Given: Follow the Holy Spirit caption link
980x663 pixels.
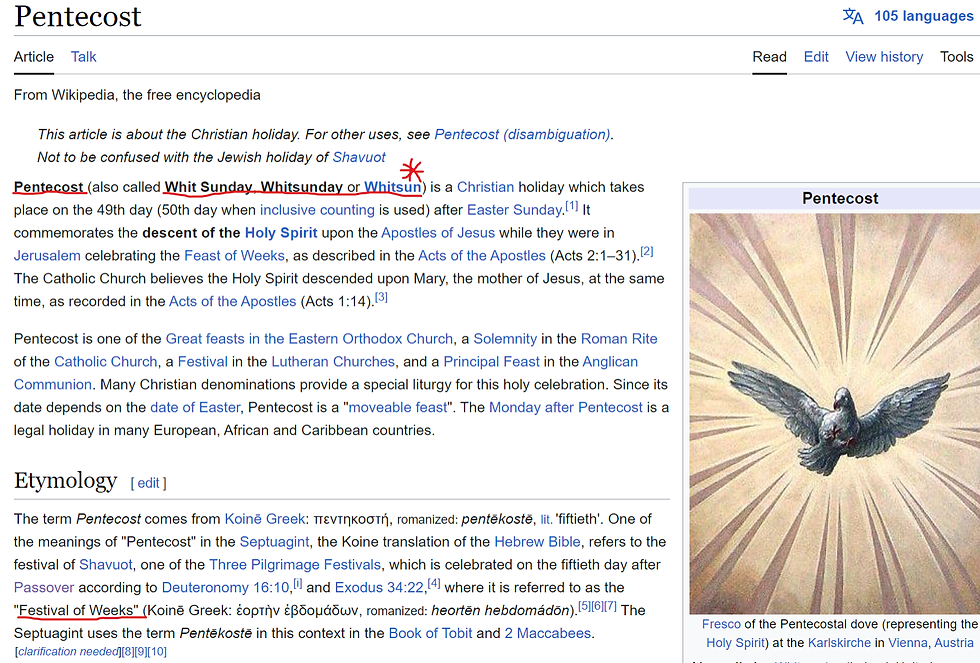Looking at the screenshot, I should point(735,643).
